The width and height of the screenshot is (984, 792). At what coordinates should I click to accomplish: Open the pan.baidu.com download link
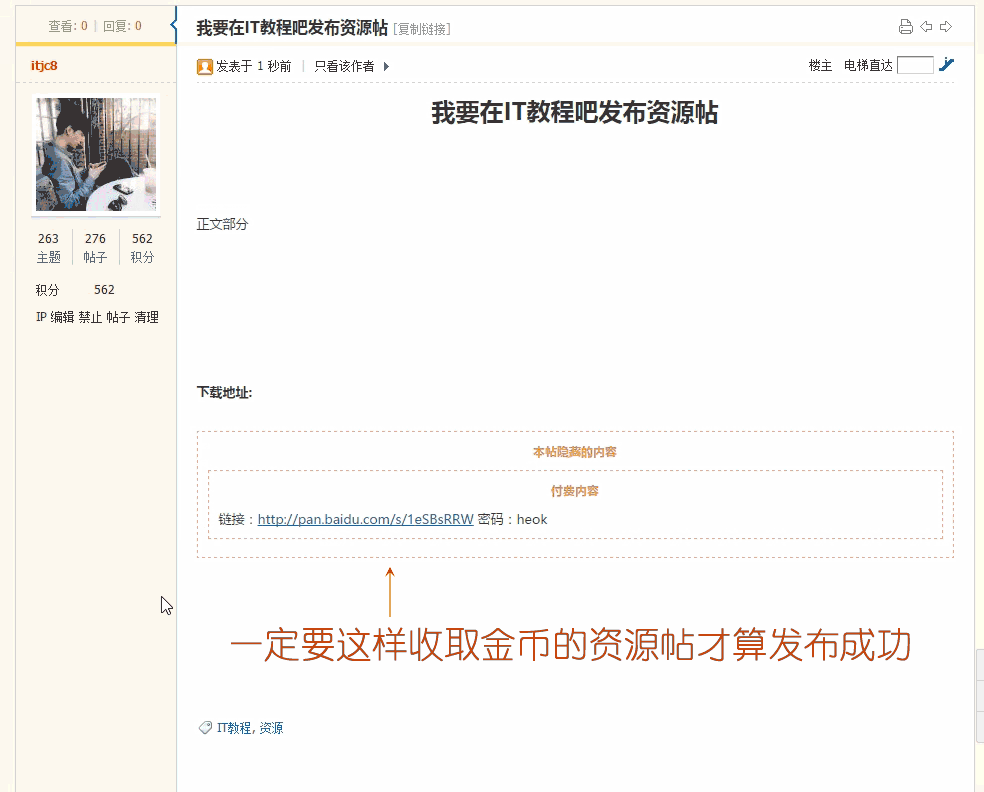click(x=365, y=520)
